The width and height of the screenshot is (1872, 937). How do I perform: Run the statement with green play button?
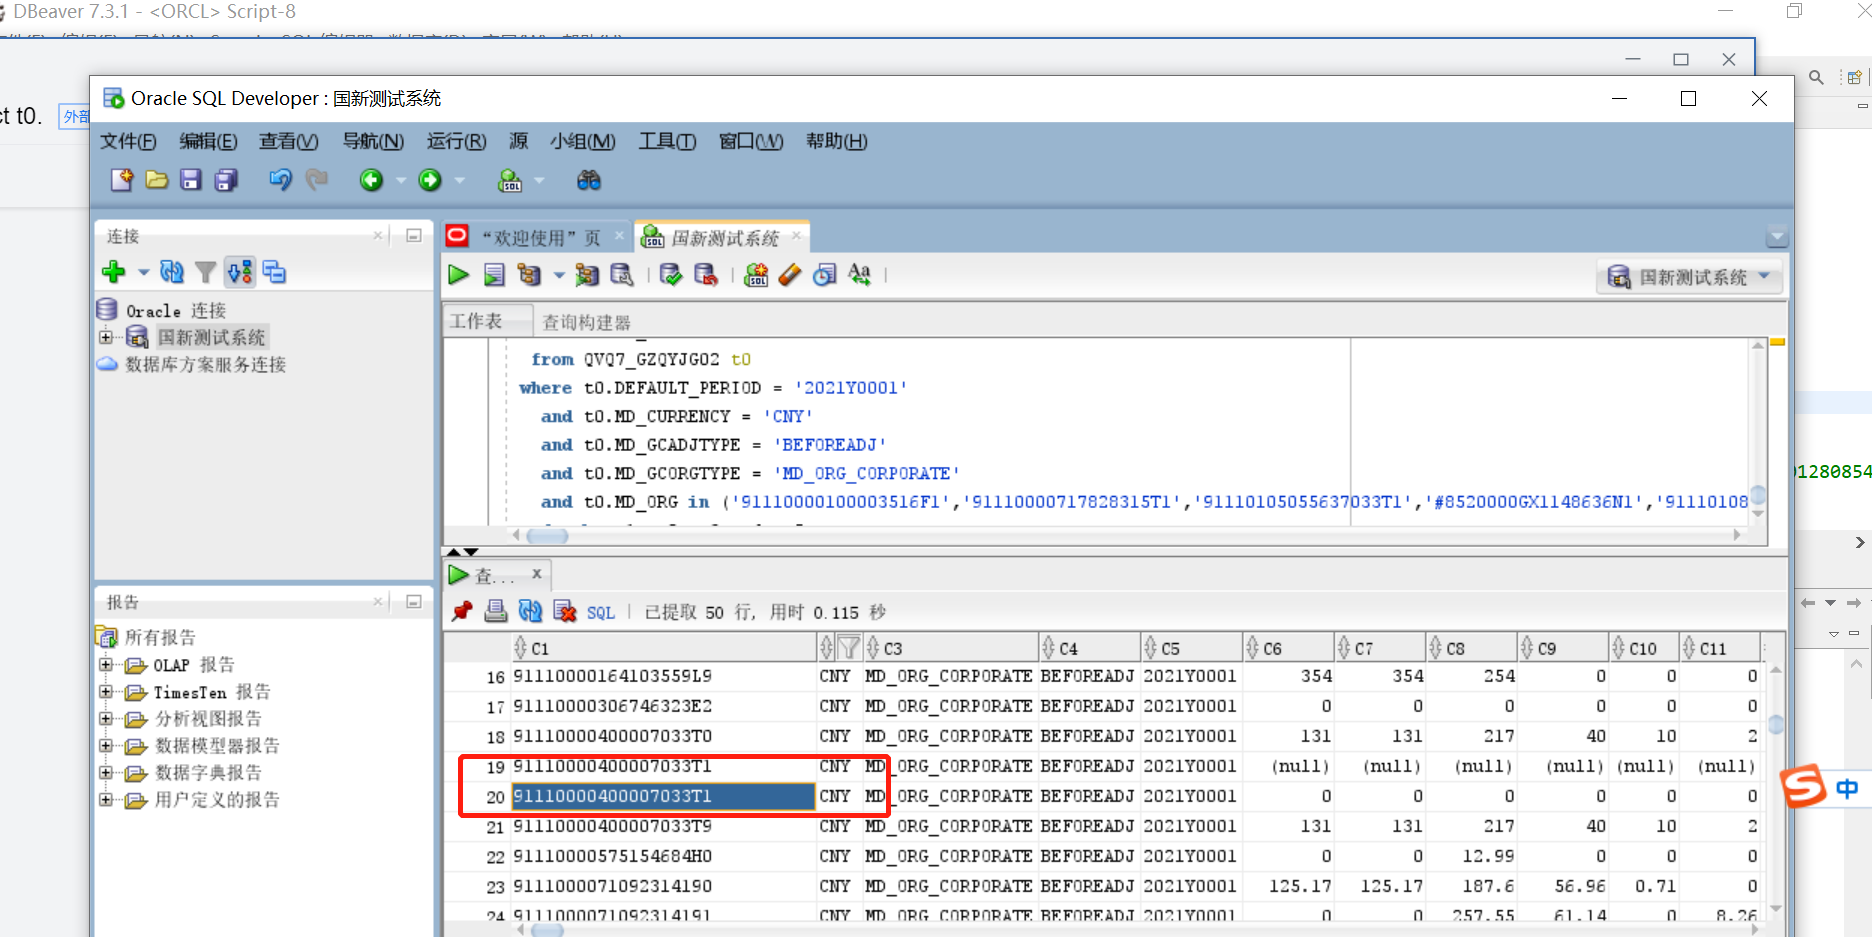coord(459,274)
